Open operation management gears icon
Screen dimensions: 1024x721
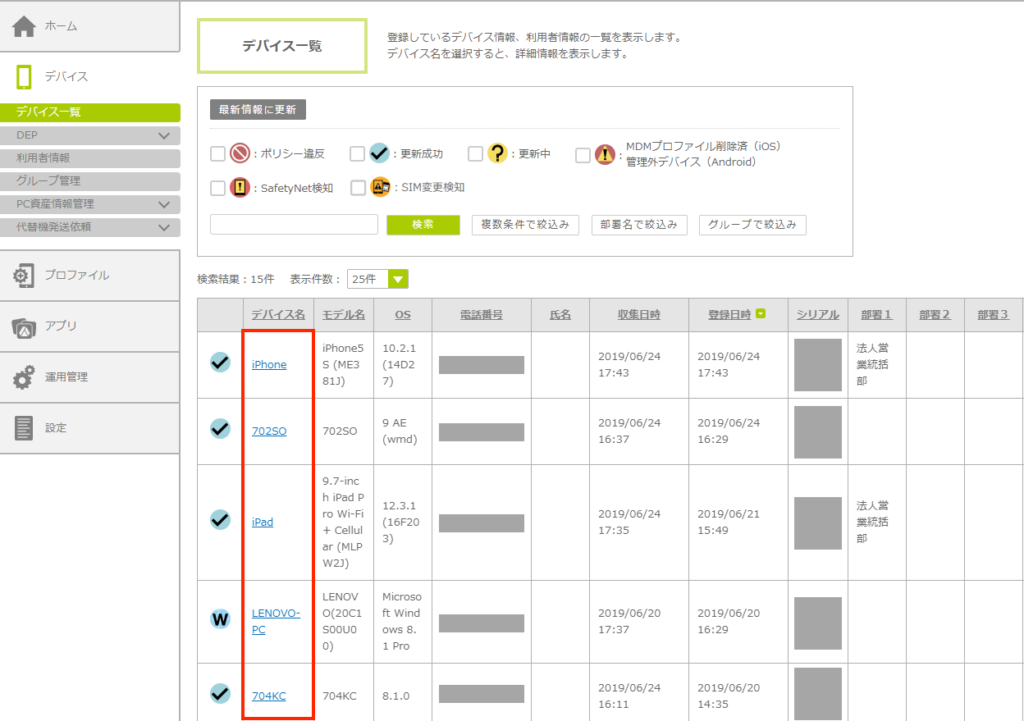[x=25, y=378]
